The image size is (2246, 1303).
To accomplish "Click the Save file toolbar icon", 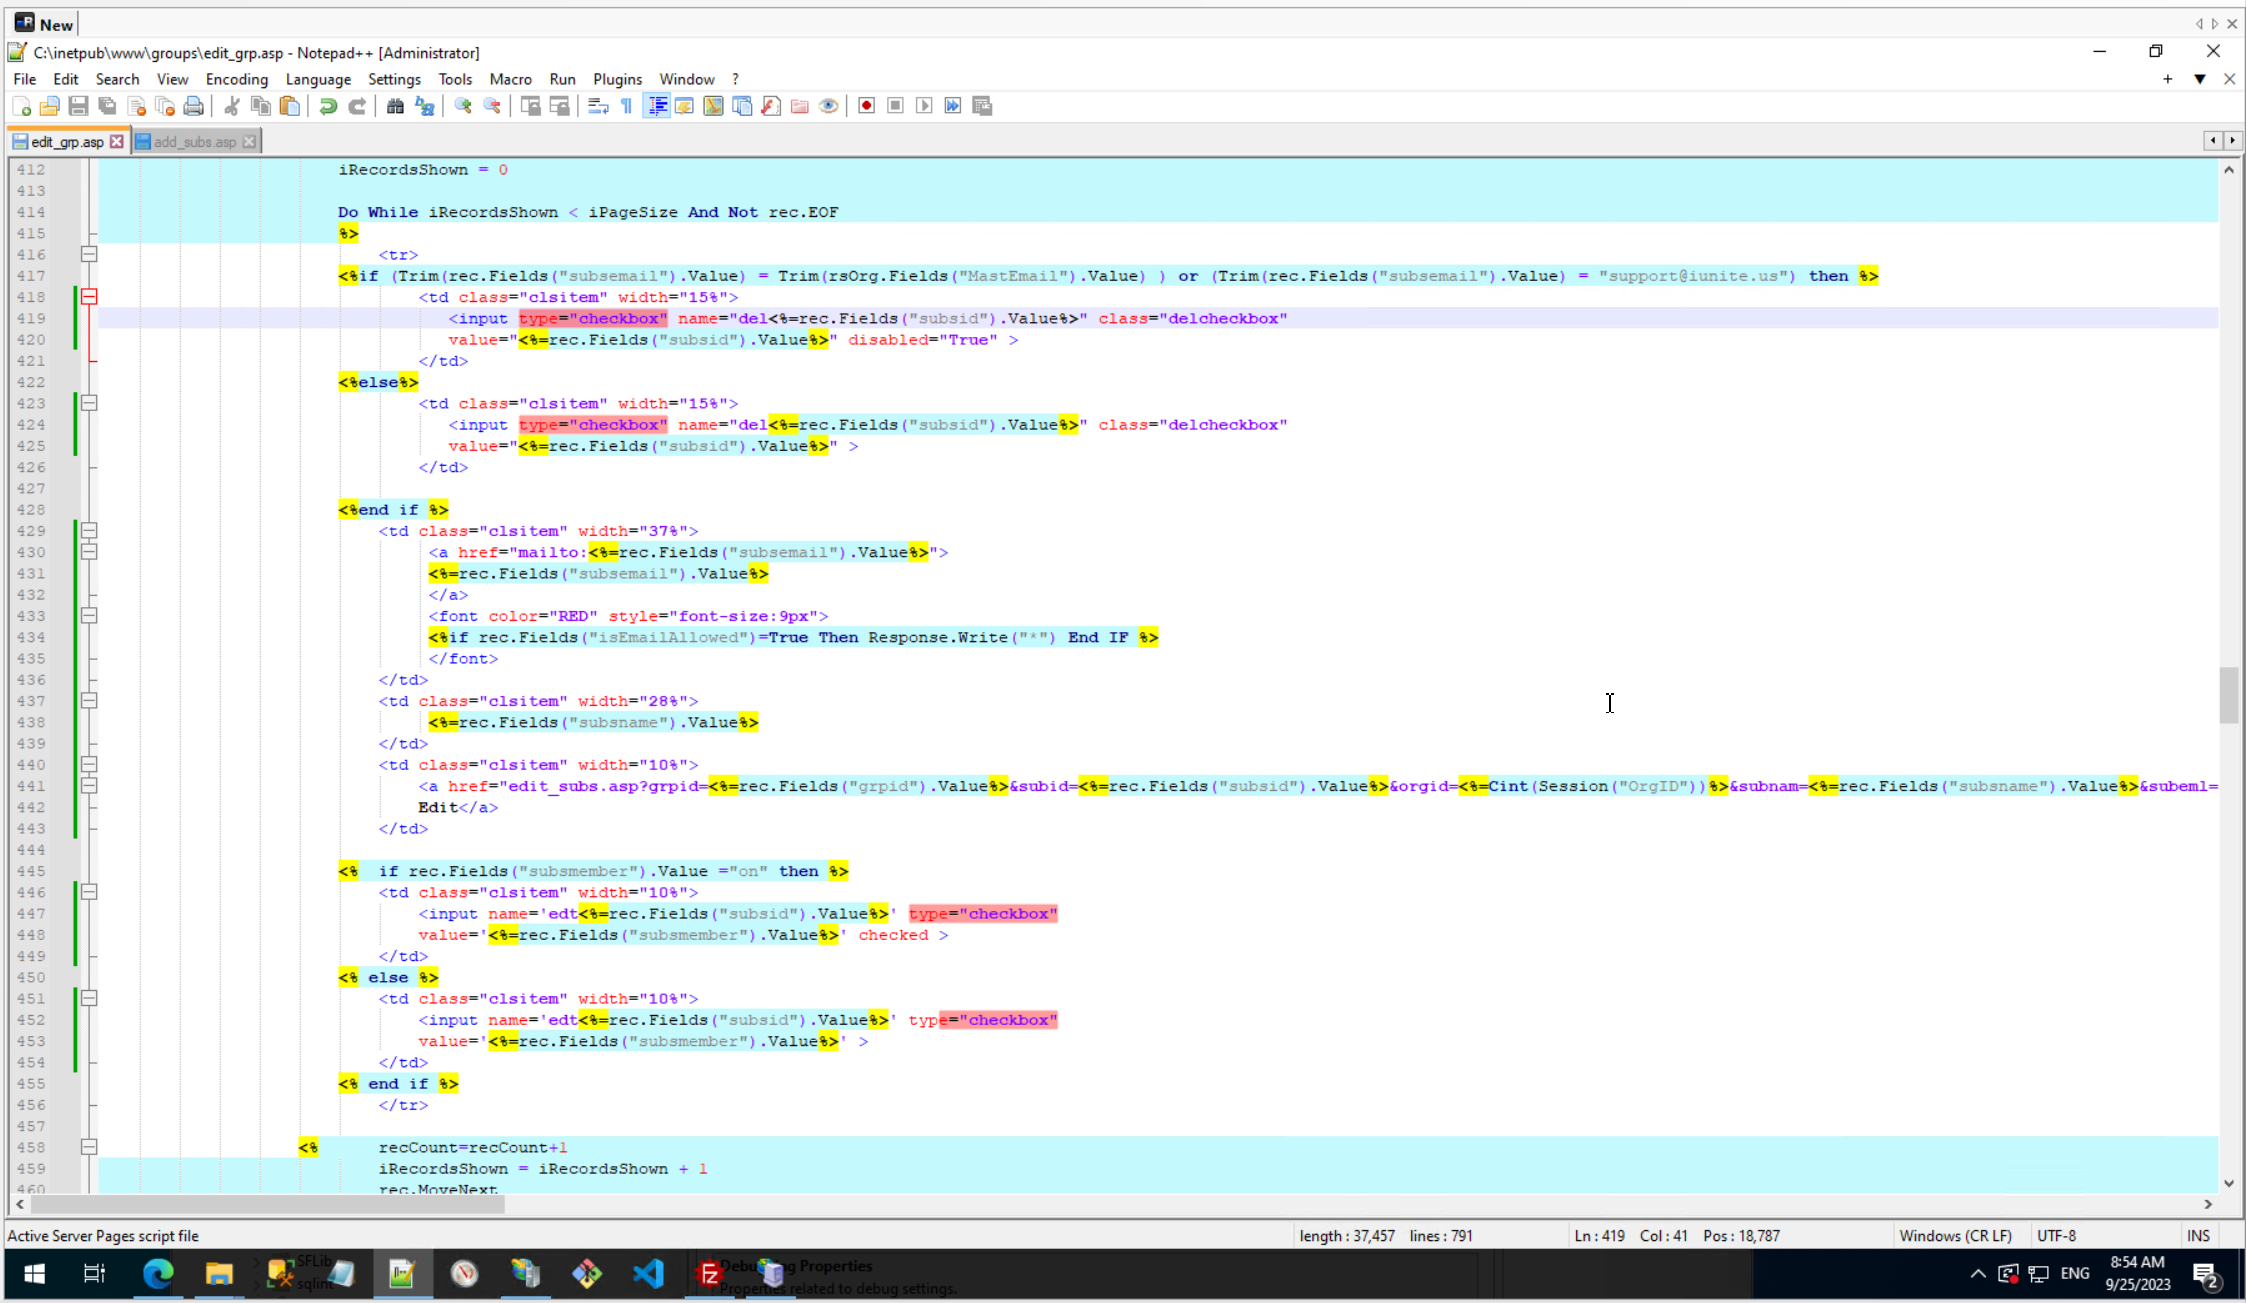I will pos(78,106).
